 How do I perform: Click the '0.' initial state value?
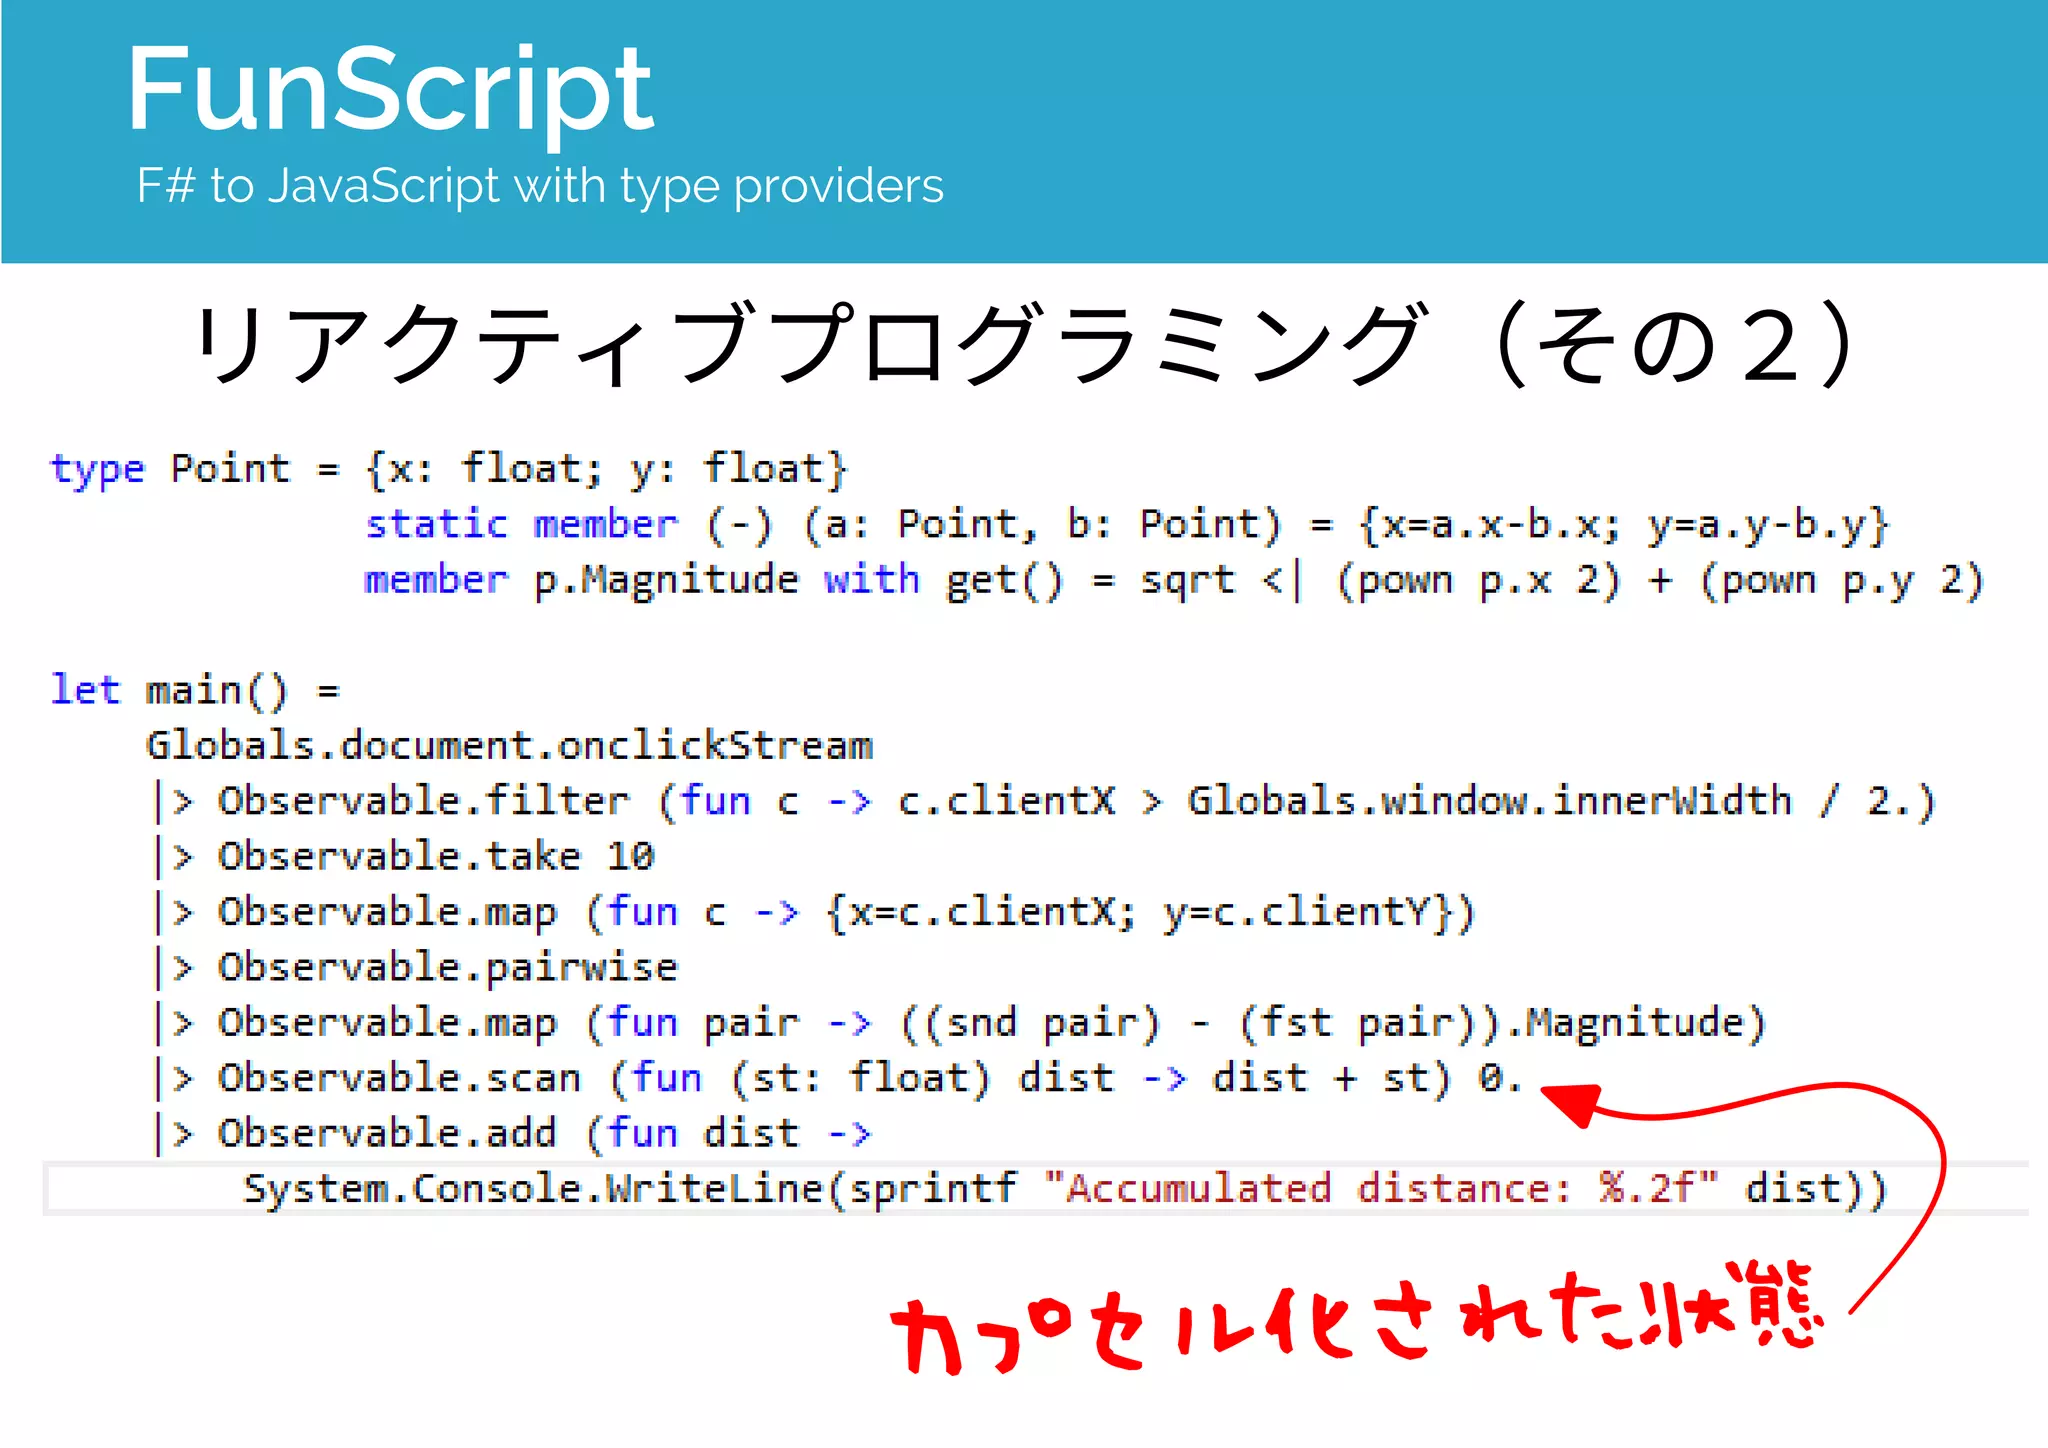click(1500, 1078)
